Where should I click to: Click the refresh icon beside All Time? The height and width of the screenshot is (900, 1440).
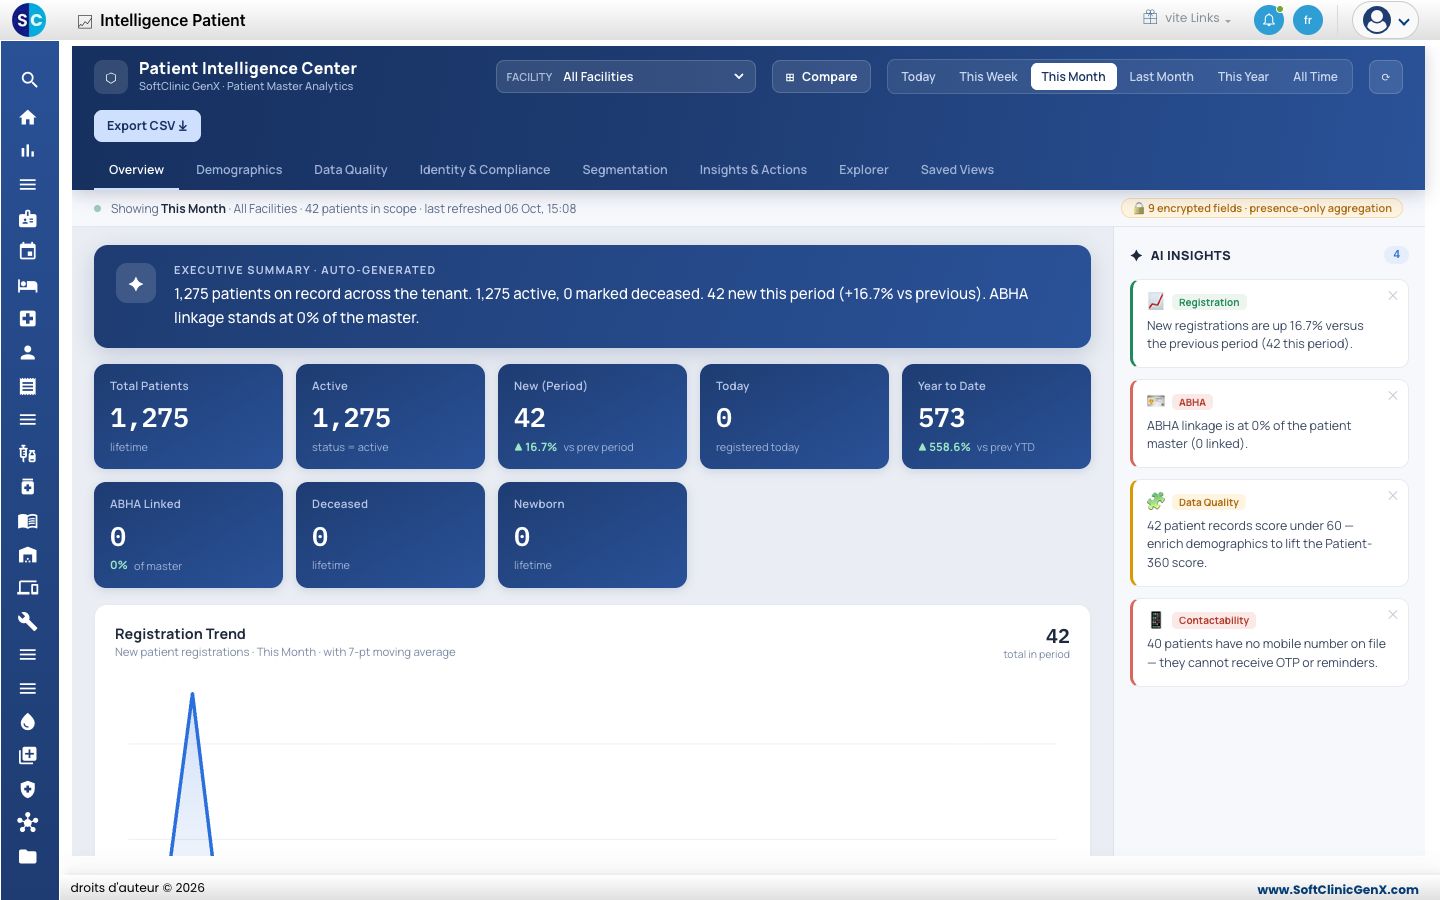point(1385,77)
